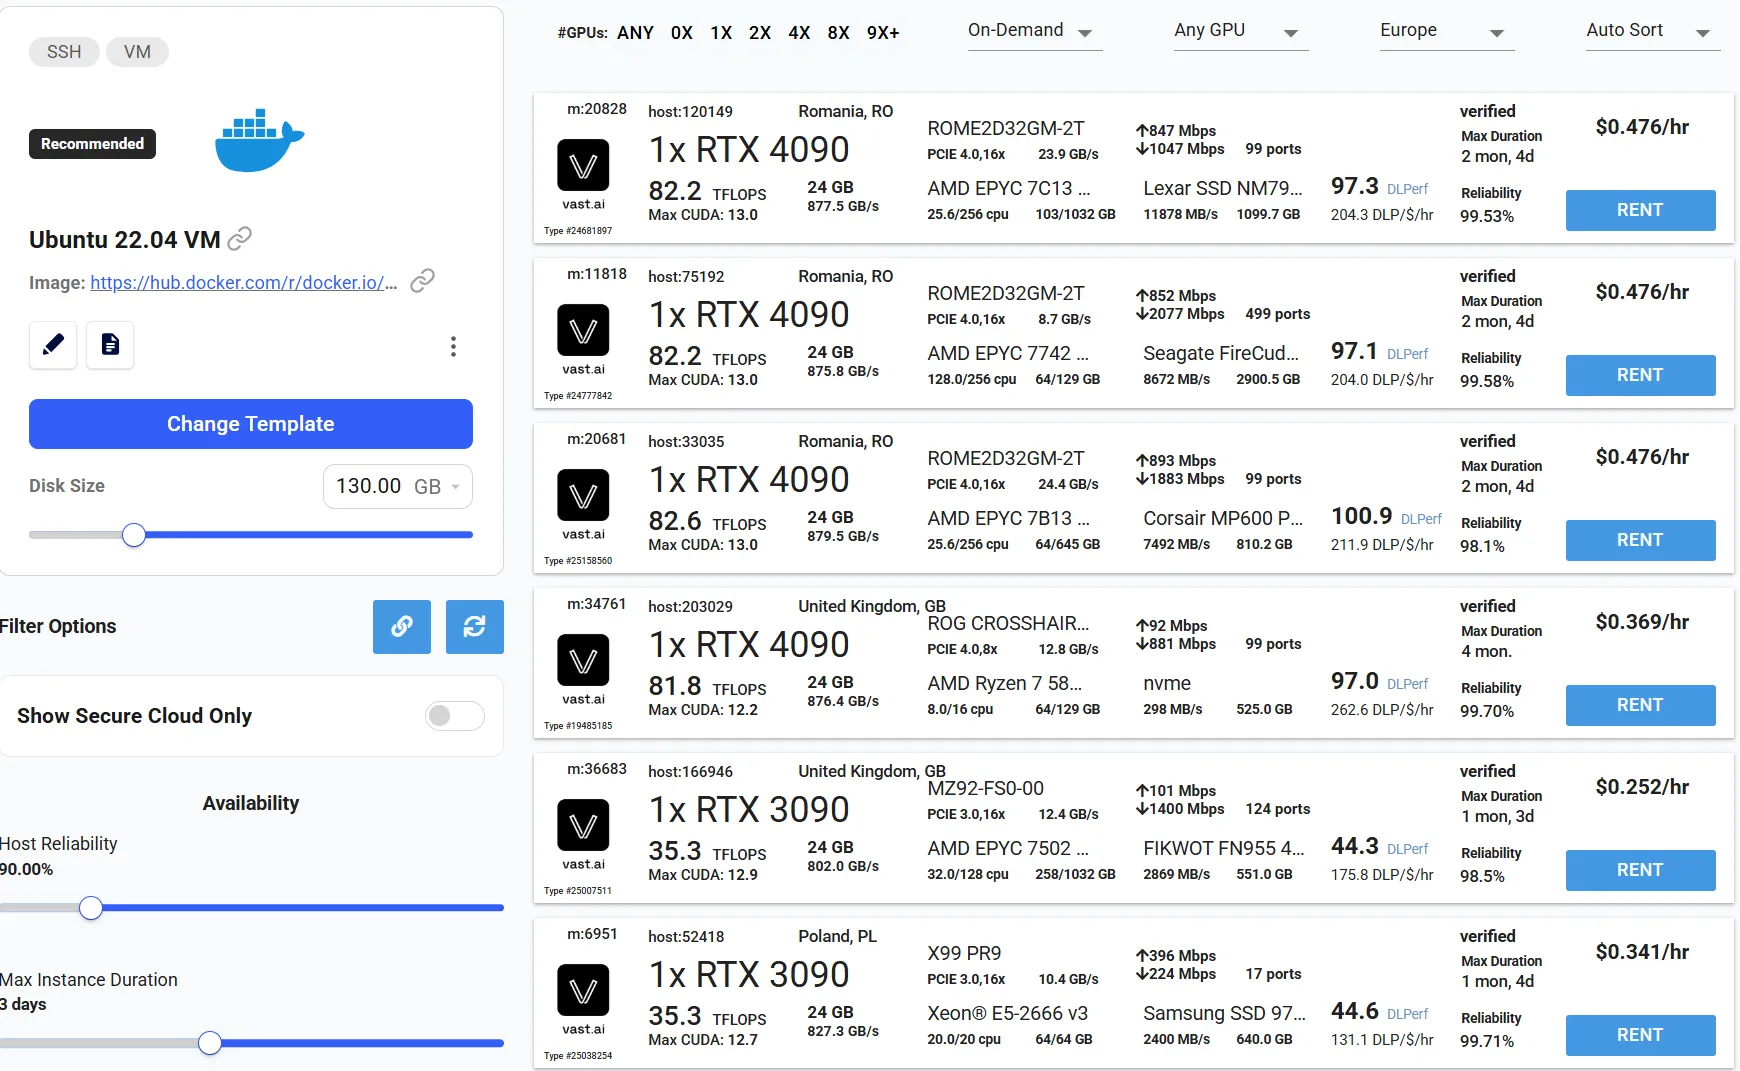Screen dimensions: 1740x1071
Task: Open the pencil edit template icon
Action: click(x=53, y=345)
